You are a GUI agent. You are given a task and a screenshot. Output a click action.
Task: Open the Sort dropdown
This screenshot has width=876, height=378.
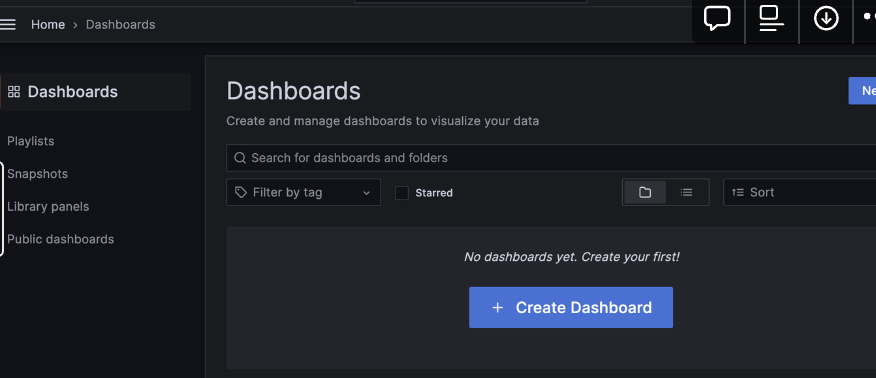click(x=799, y=192)
